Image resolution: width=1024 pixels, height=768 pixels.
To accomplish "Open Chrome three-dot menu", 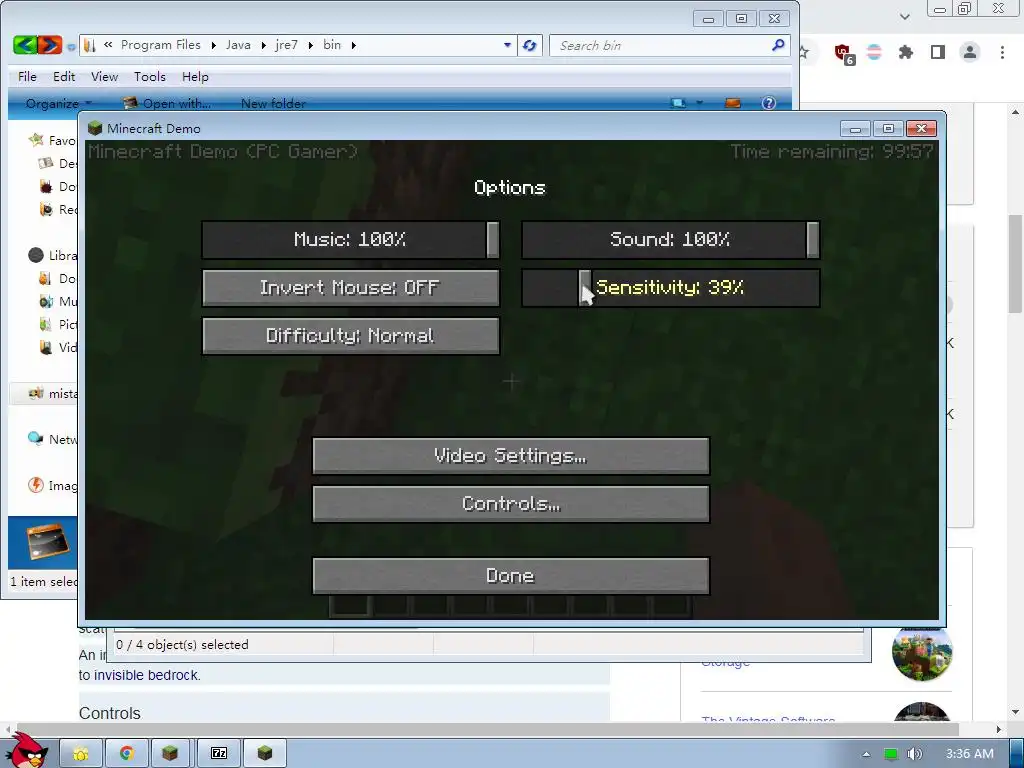I will 1002,52.
